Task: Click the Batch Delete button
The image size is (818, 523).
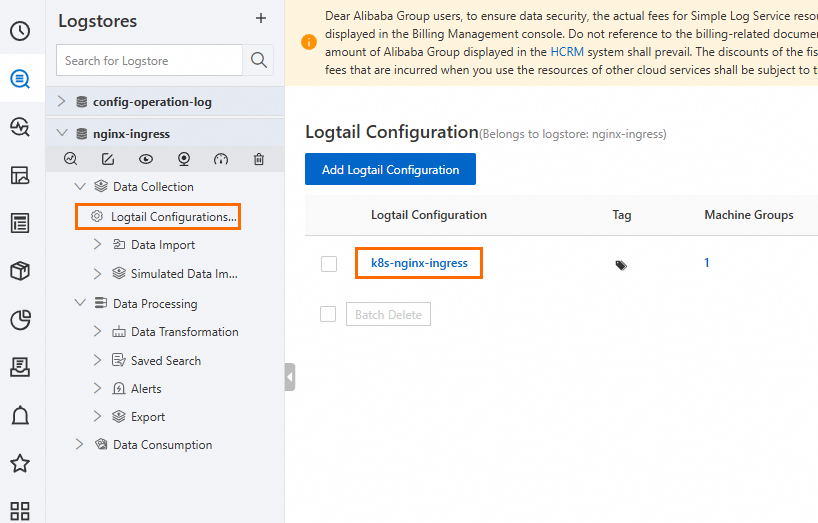Action: pyautogui.click(x=388, y=314)
